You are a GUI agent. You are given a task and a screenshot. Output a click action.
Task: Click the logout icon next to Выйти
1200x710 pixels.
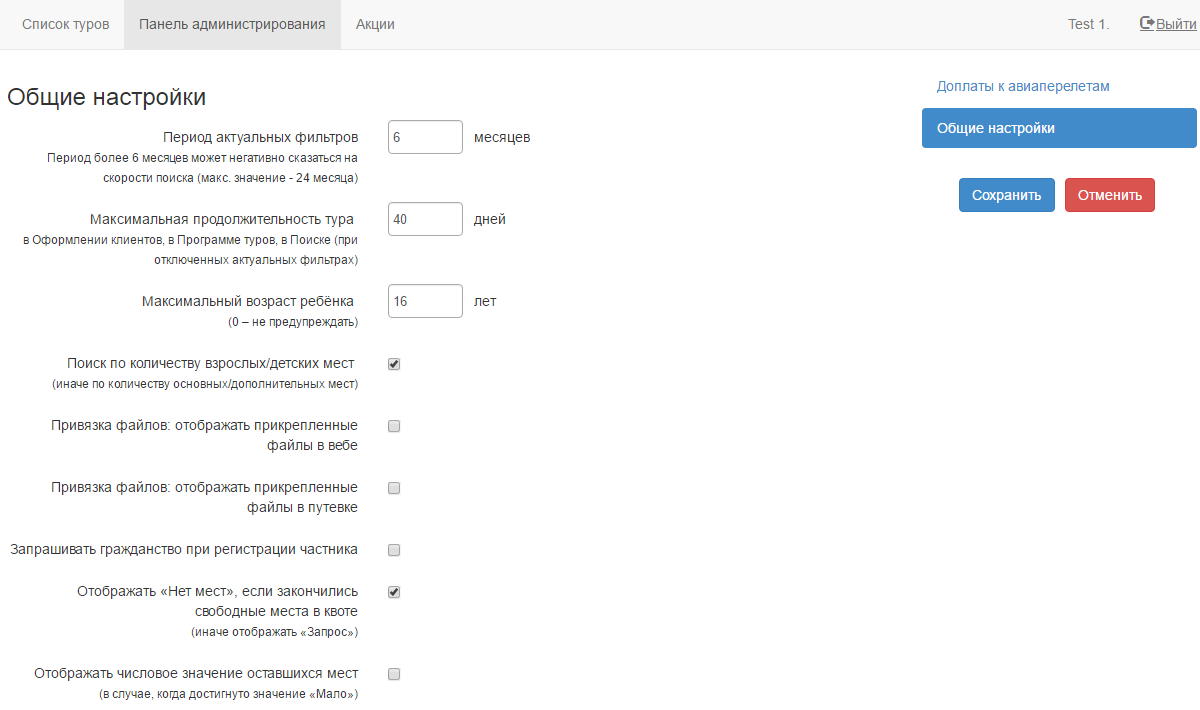[x=1147, y=24]
